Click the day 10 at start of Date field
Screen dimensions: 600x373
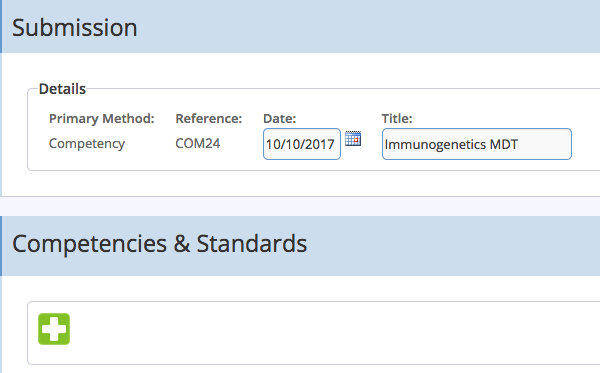273,144
